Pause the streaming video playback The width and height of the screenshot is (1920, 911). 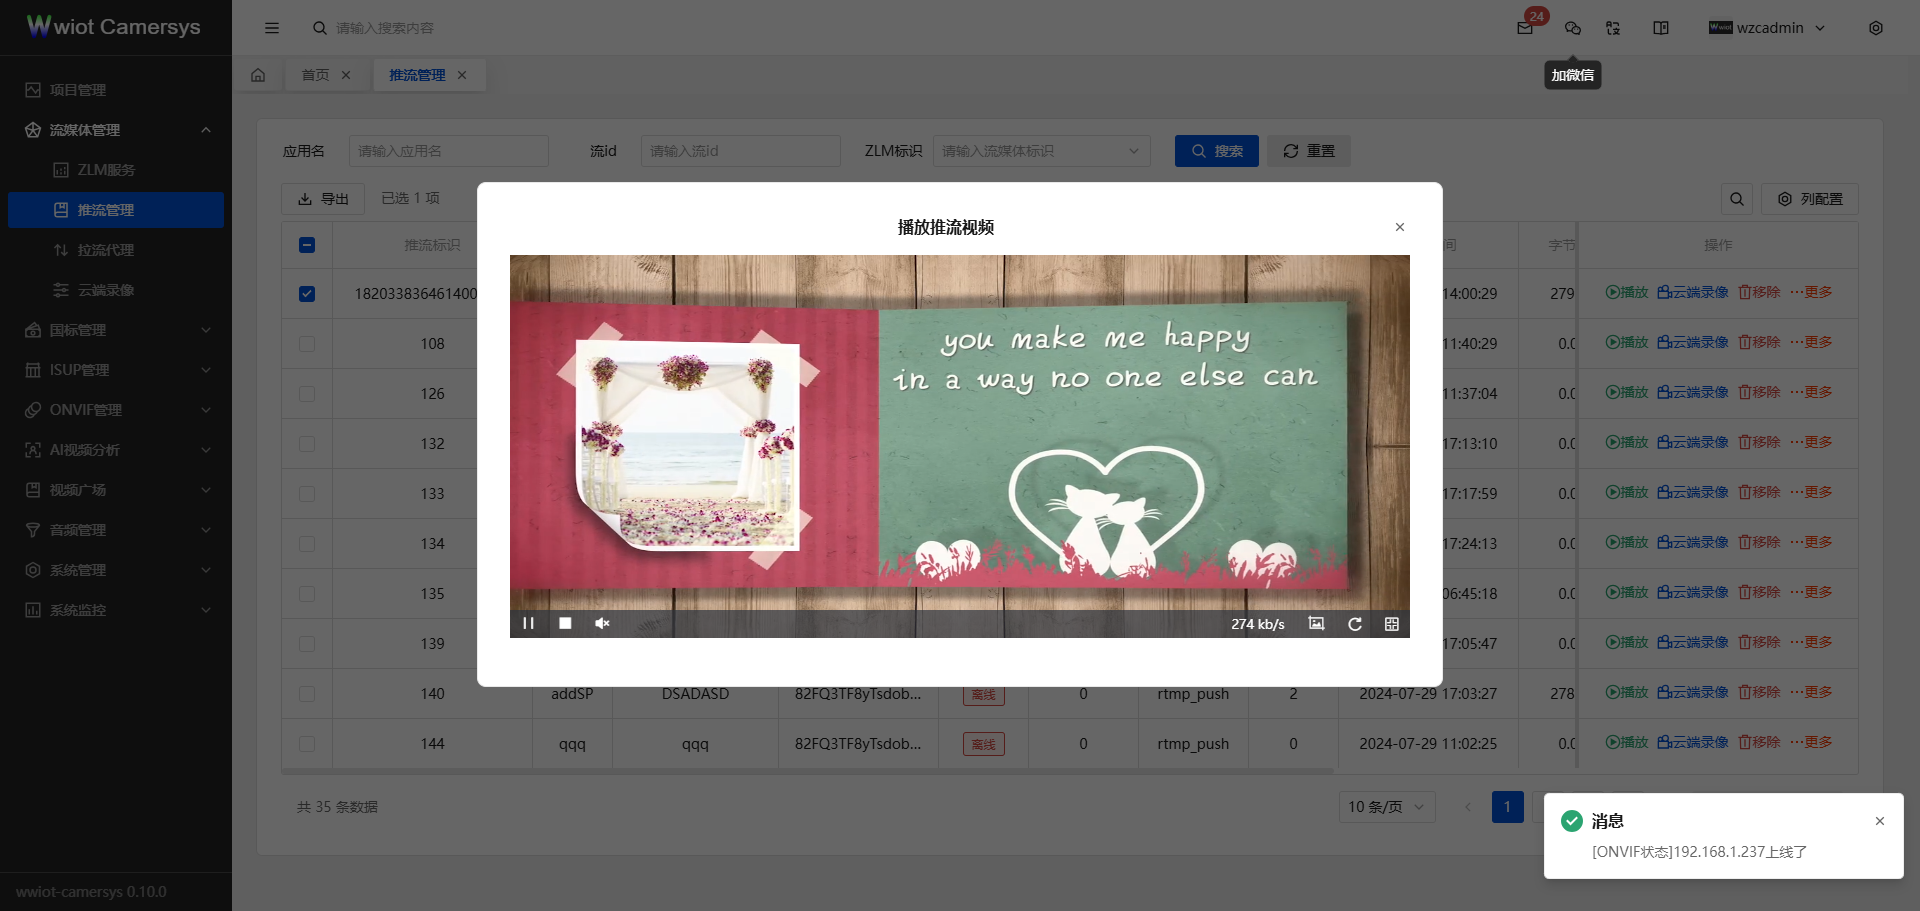point(528,624)
